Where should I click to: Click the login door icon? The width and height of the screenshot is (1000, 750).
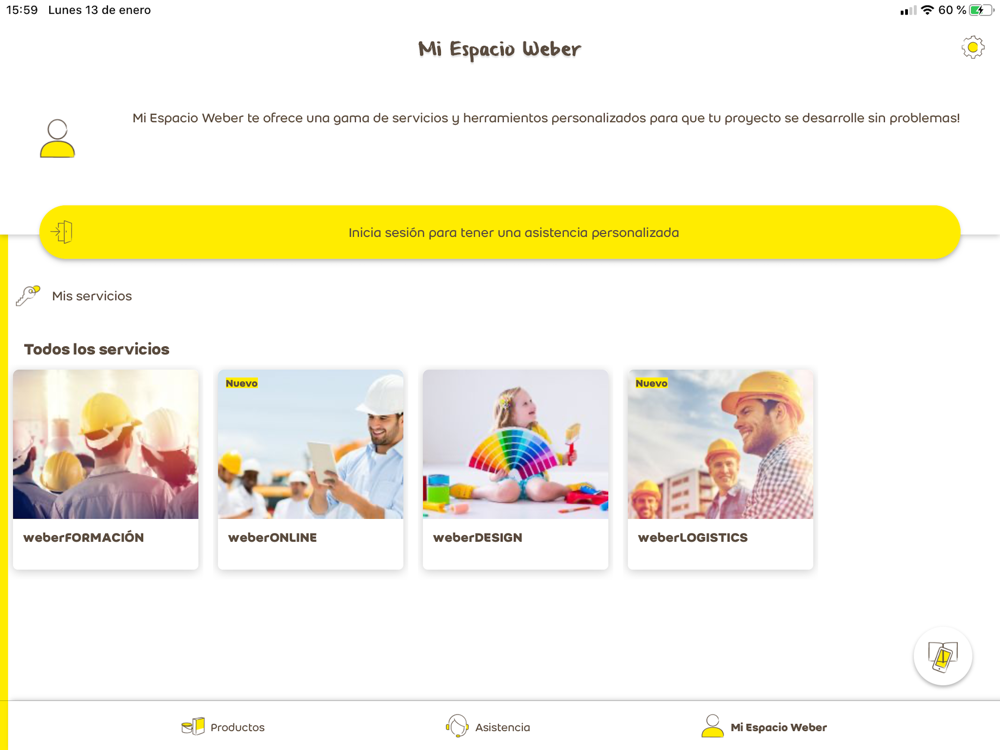[62, 232]
